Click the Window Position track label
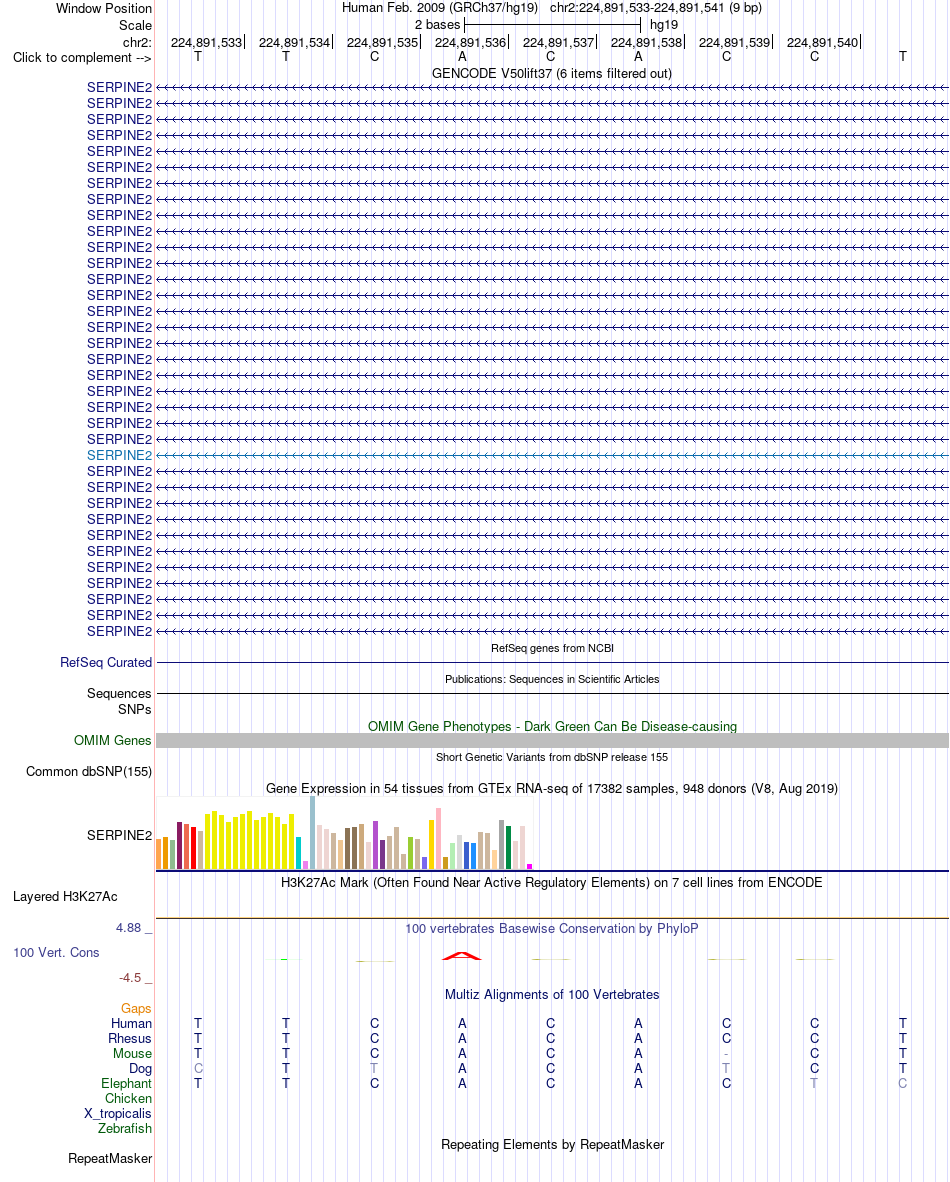 (x=103, y=8)
